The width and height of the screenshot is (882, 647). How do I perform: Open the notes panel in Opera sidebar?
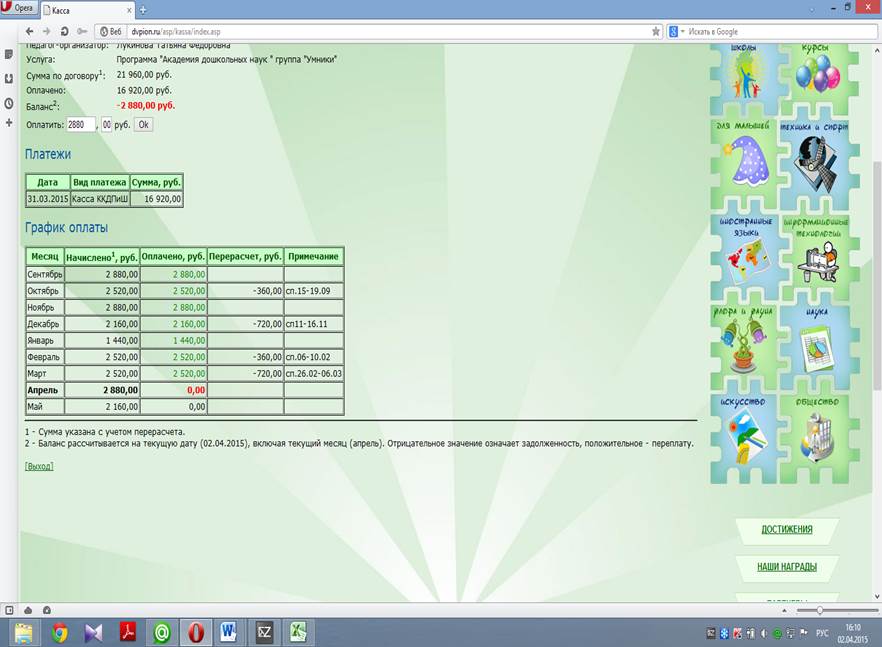[8, 55]
